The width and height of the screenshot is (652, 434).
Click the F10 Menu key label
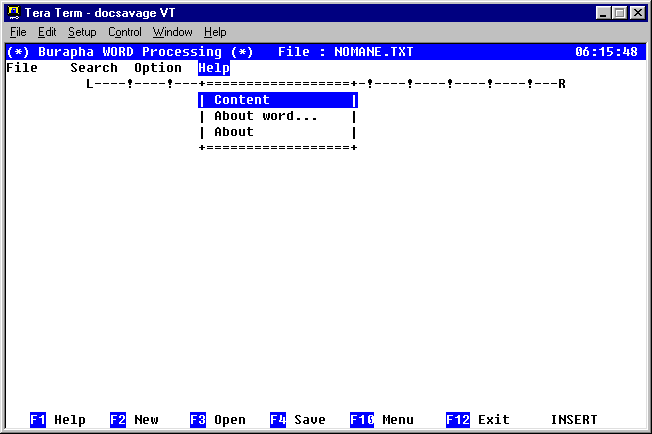(x=382, y=420)
